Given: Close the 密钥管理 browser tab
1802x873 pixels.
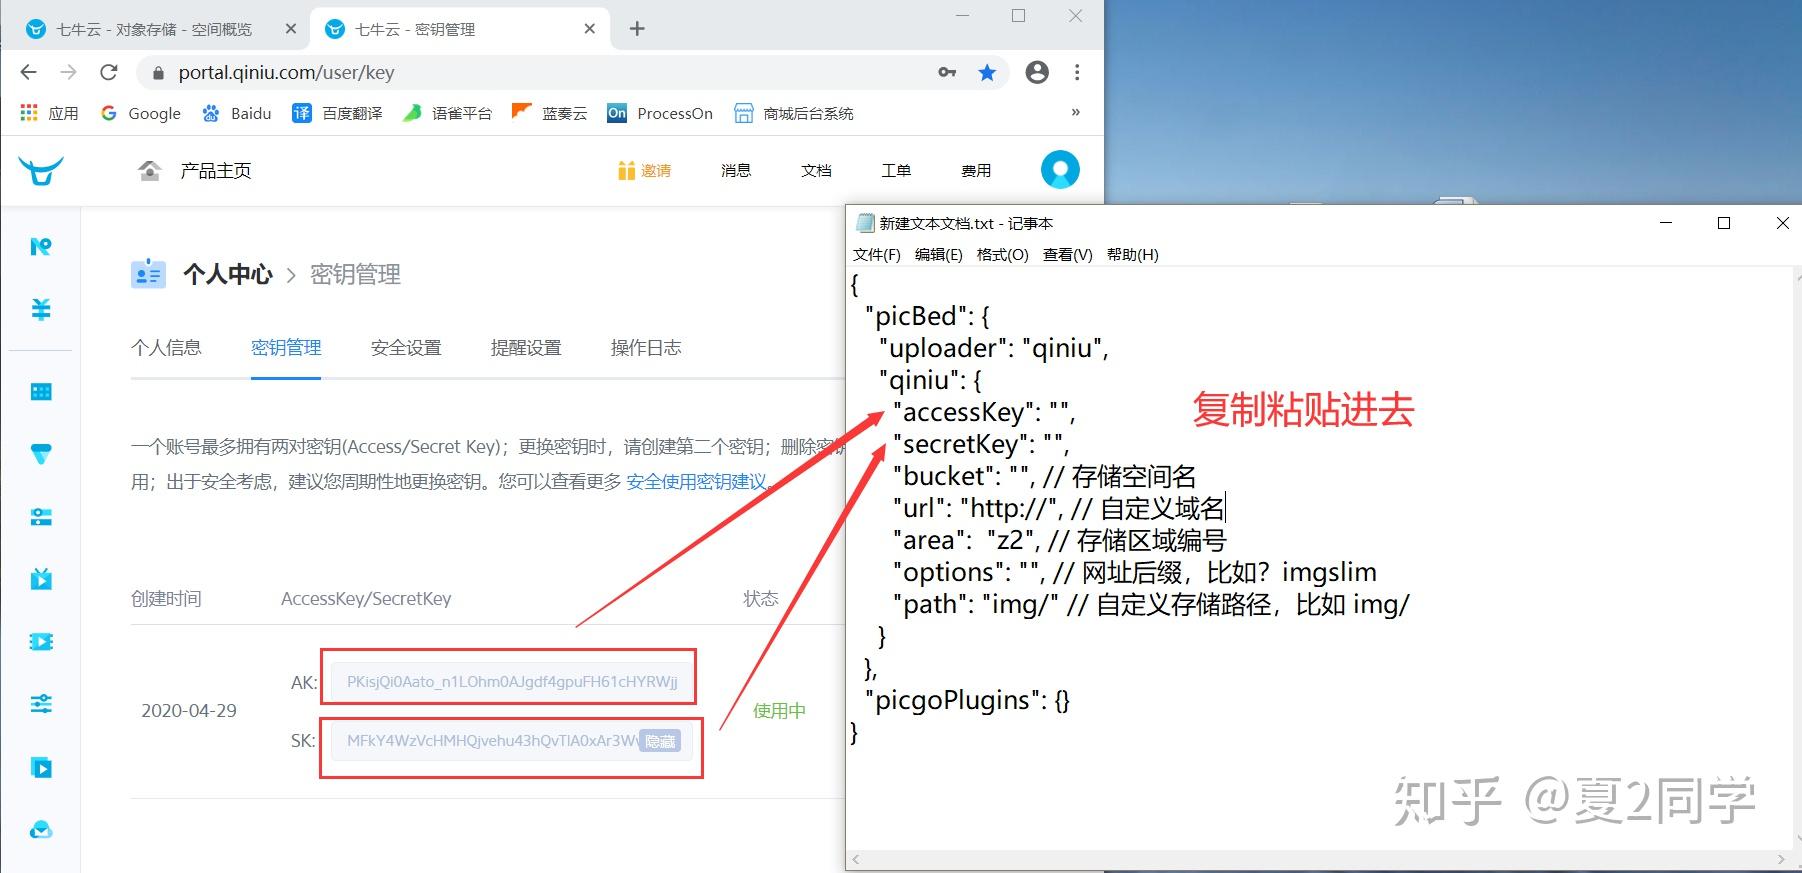Looking at the screenshot, I should (x=590, y=29).
